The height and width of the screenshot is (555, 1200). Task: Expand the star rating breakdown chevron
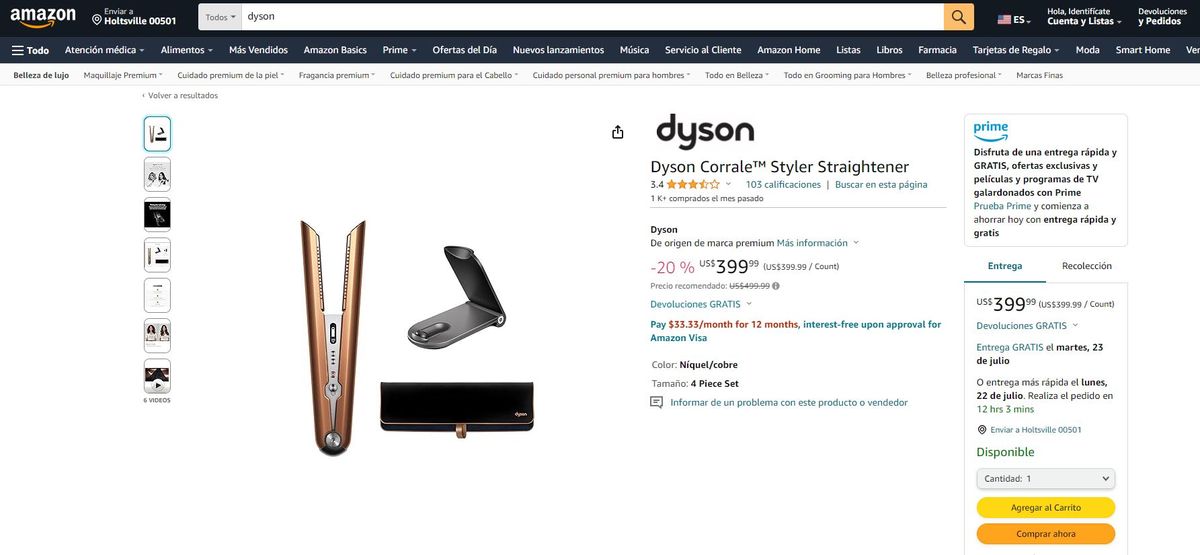coord(728,184)
